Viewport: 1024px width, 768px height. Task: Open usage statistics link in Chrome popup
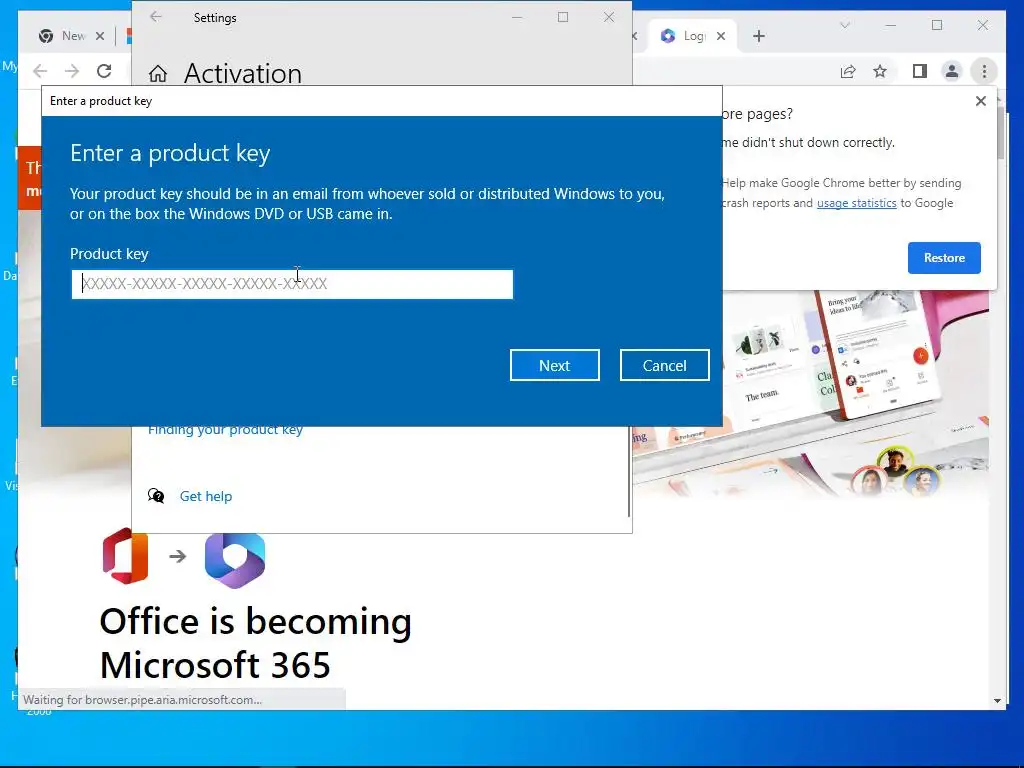click(x=856, y=203)
